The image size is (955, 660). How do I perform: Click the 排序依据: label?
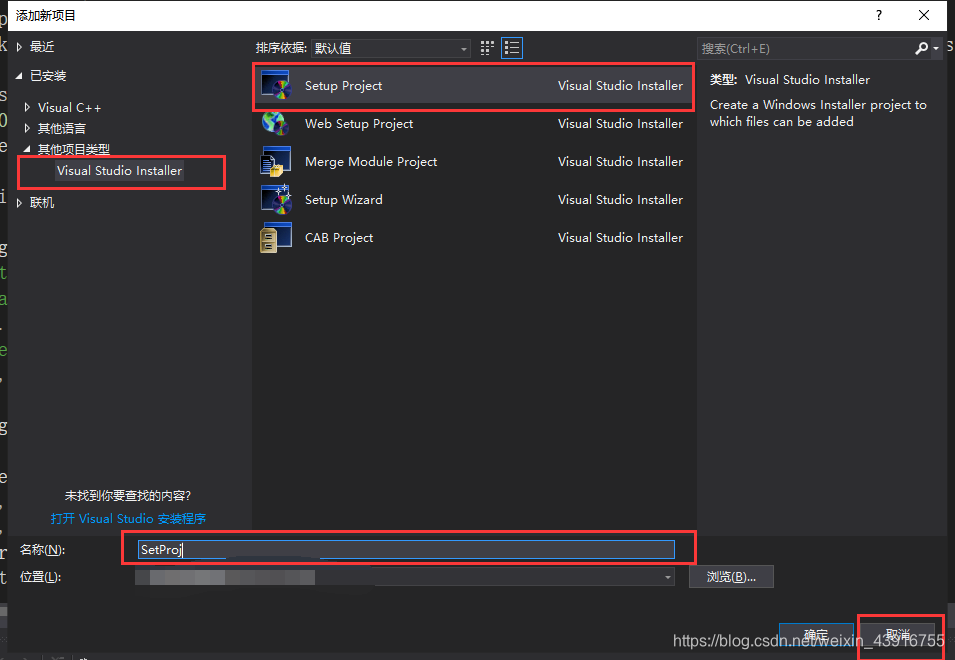click(x=281, y=47)
